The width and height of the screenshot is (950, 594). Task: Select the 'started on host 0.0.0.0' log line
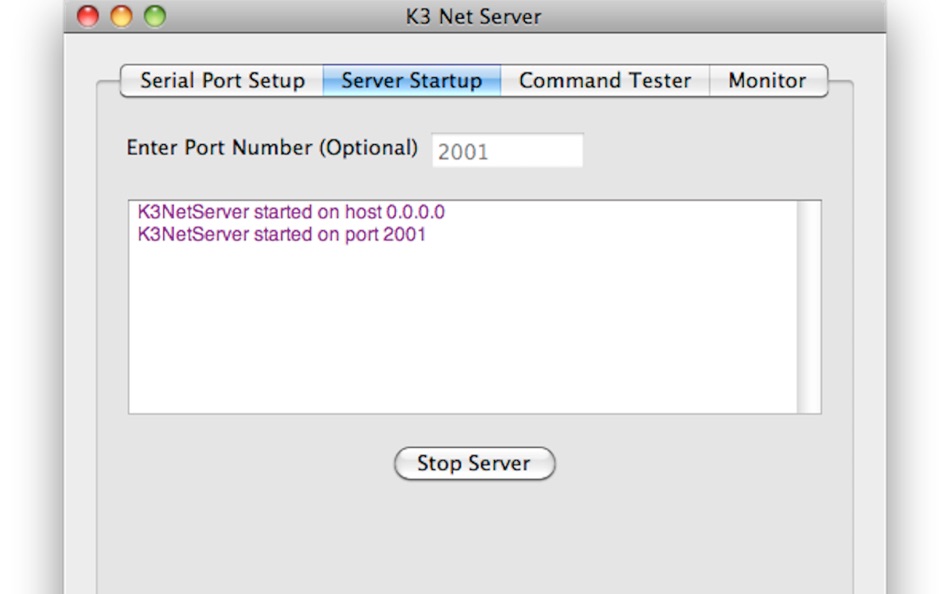click(291, 212)
